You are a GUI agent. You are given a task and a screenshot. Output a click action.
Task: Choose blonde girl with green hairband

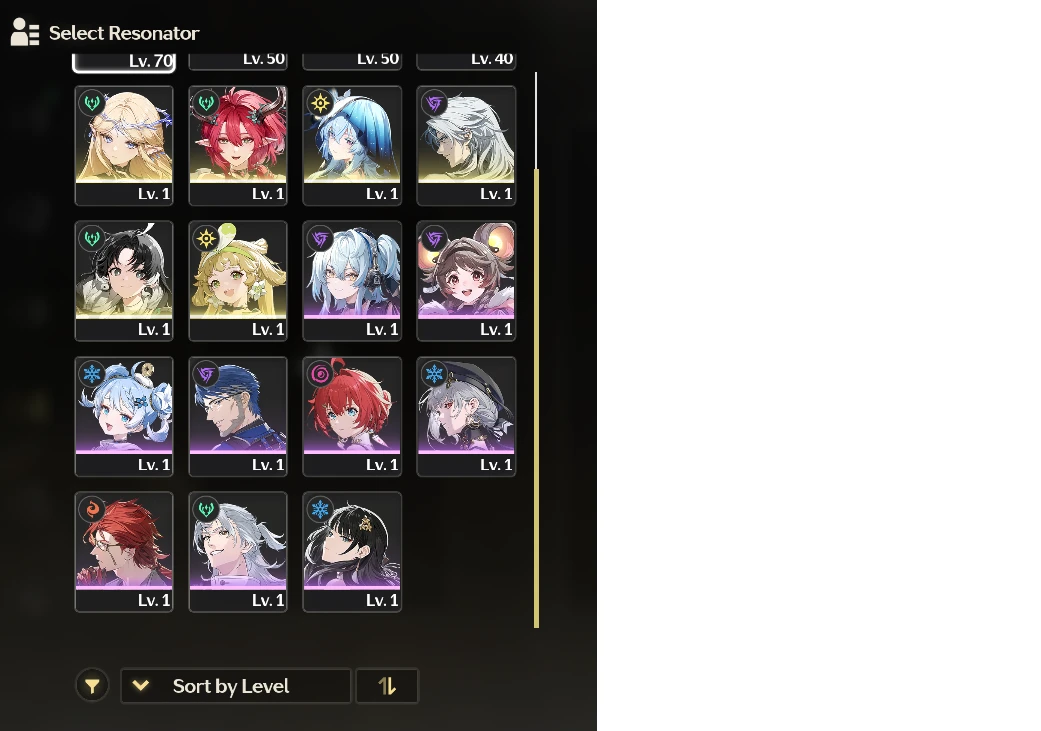pyautogui.click(x=238, y=281)
